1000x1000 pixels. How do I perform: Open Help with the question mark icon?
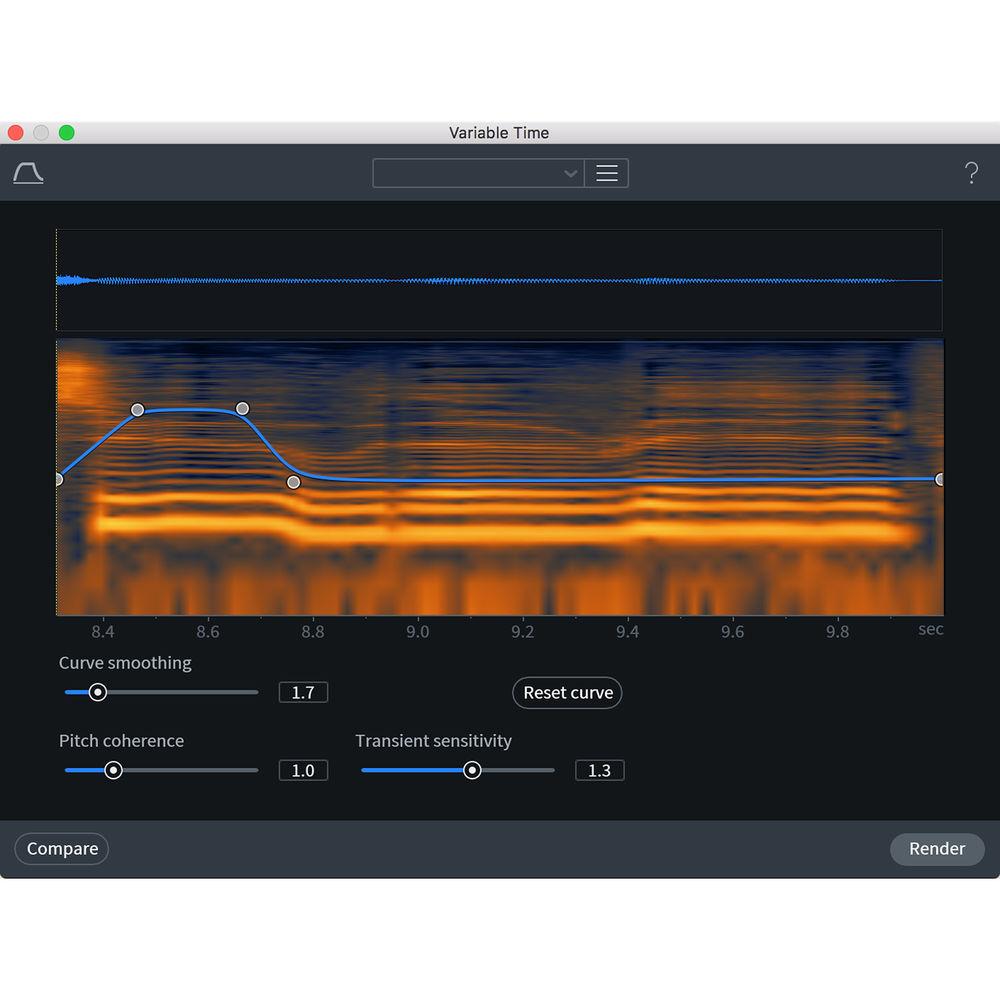971,172
